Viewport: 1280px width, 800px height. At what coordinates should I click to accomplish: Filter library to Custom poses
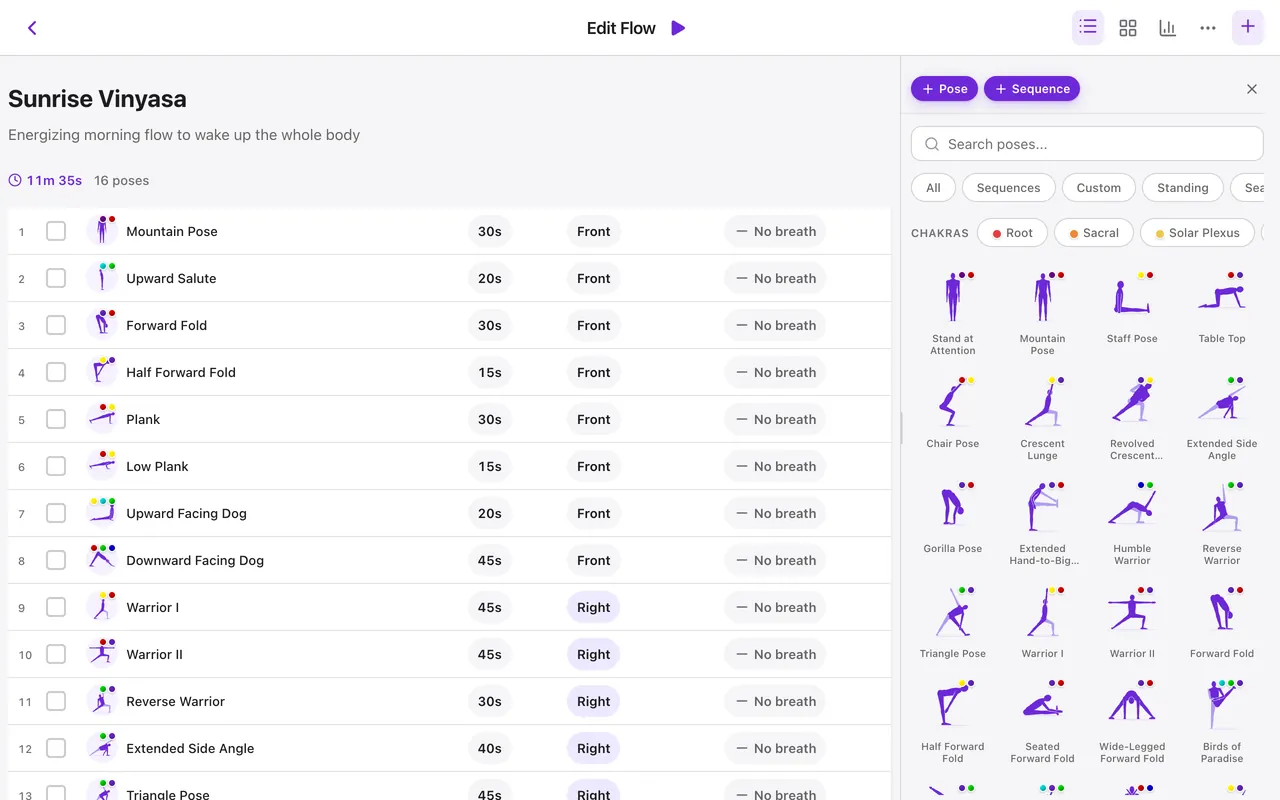[1099, 188]
